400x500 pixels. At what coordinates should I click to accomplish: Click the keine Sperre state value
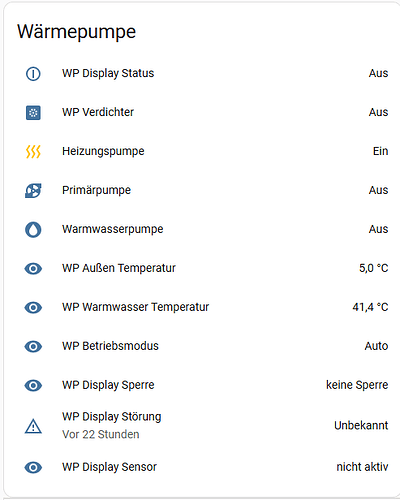click(357, 385)
